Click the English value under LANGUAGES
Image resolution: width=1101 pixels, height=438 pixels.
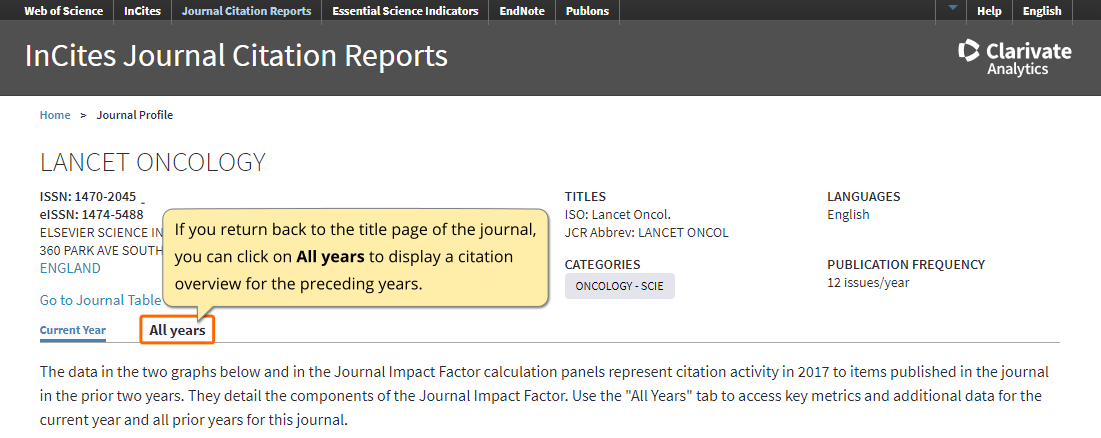pyautogui.click(x=848, y=215)
